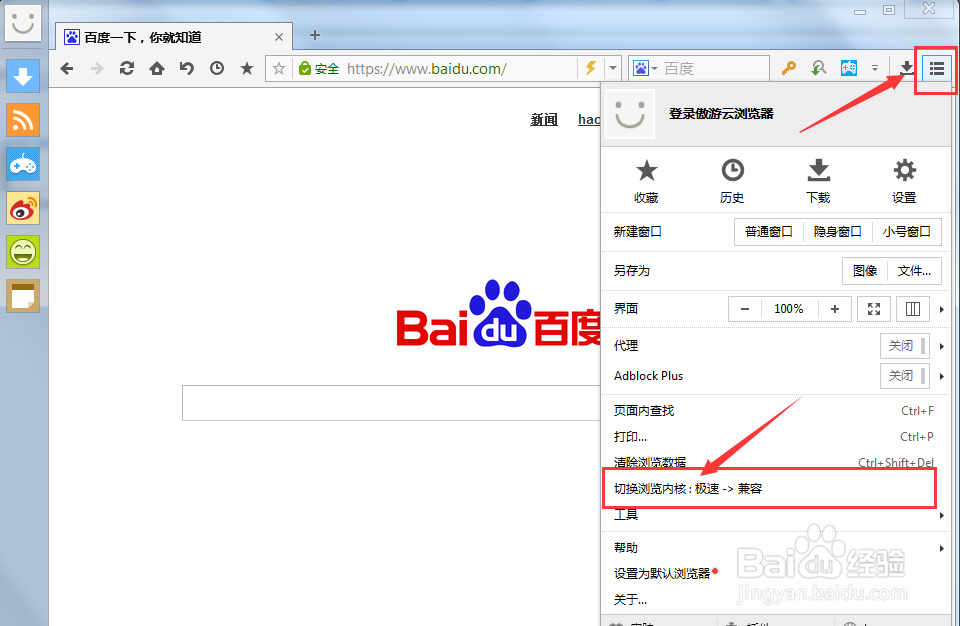Screen dimensions: 960x626
Task: Open downloads from the blue sidebar arrow icon
Action: click(23, 76)
